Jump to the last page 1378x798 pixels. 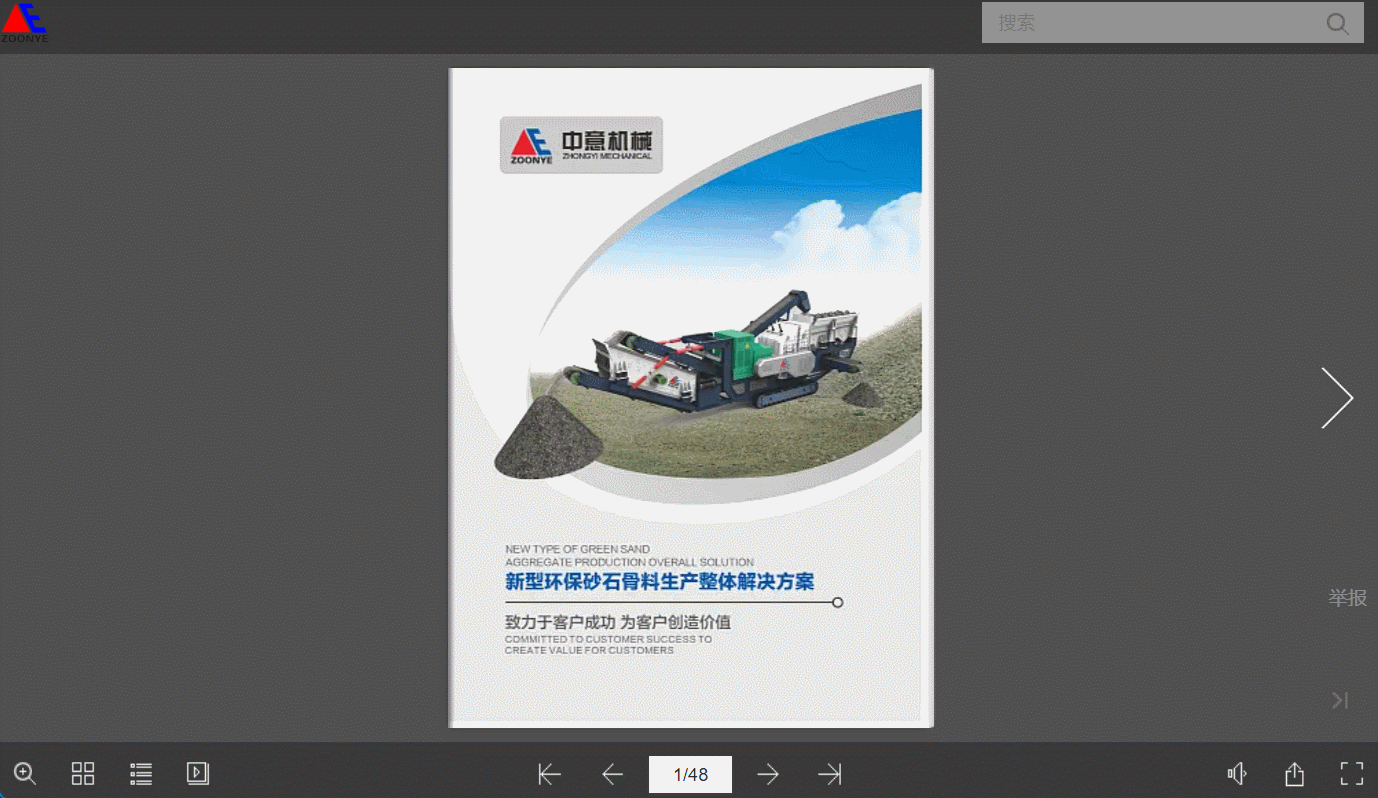(x=829, y=774)
